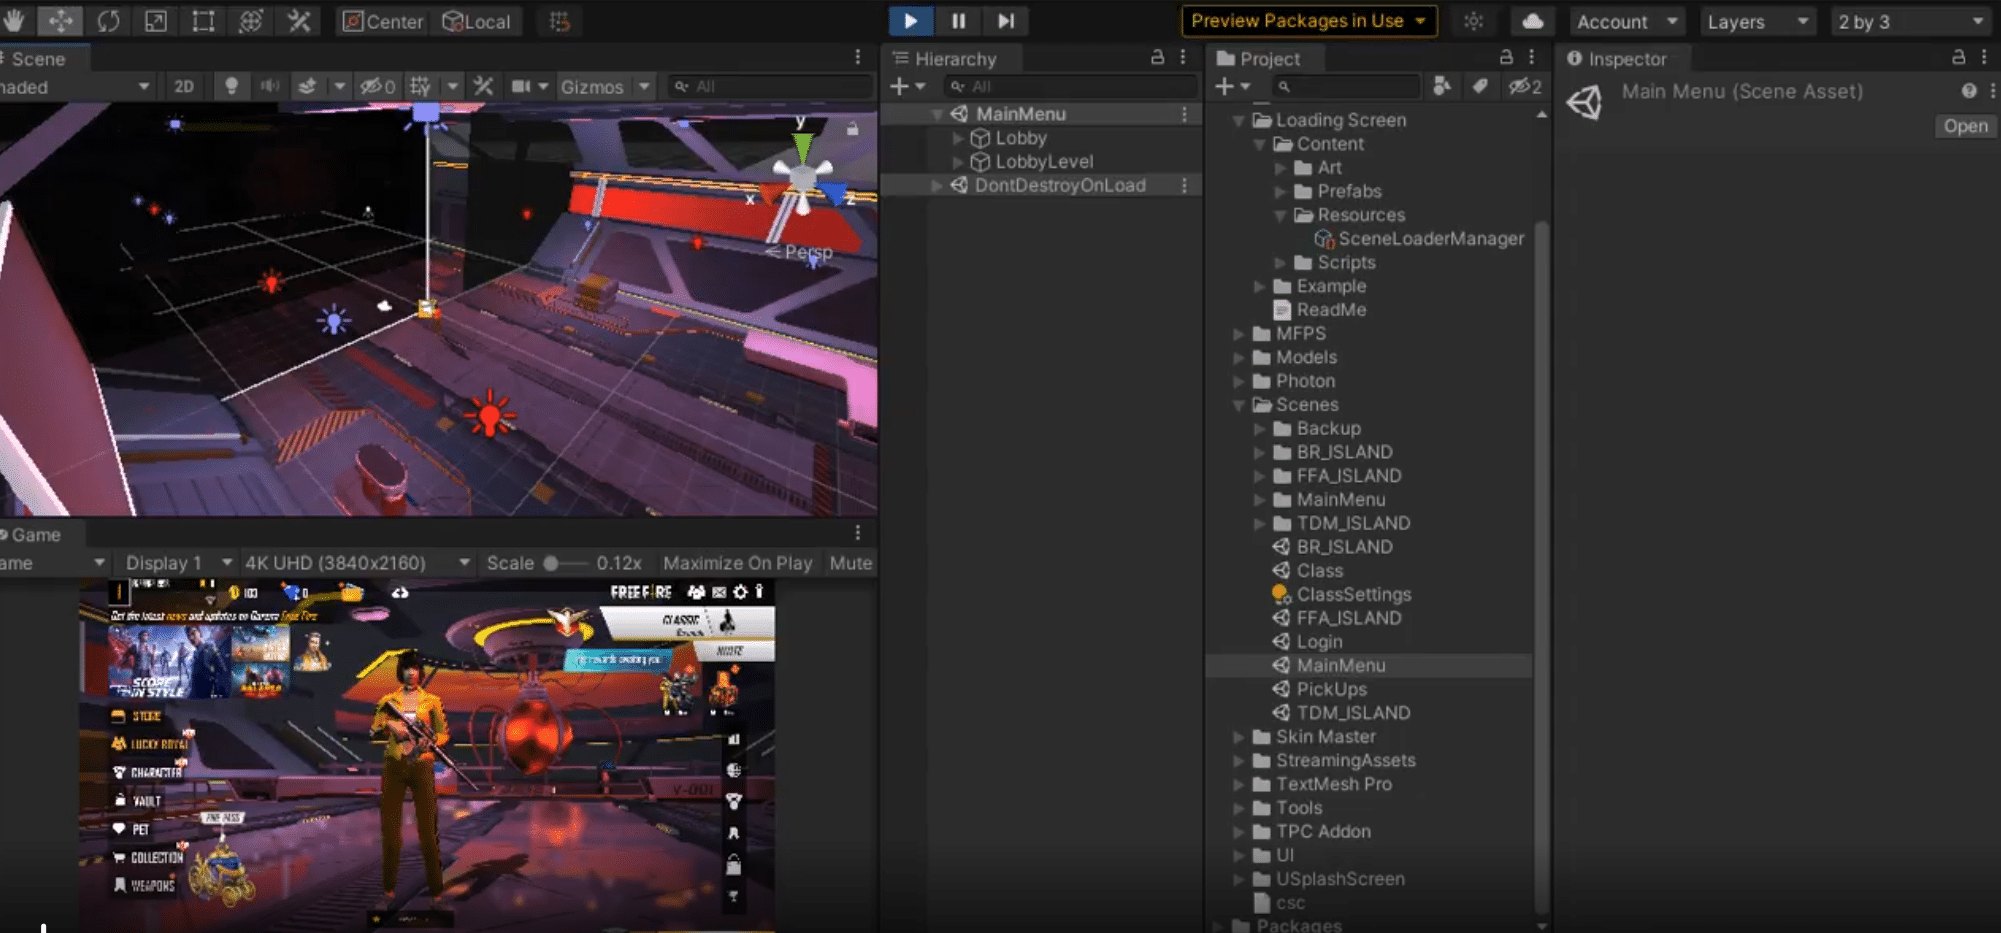
Task: Select the Move tool
Action: [60, 21]
